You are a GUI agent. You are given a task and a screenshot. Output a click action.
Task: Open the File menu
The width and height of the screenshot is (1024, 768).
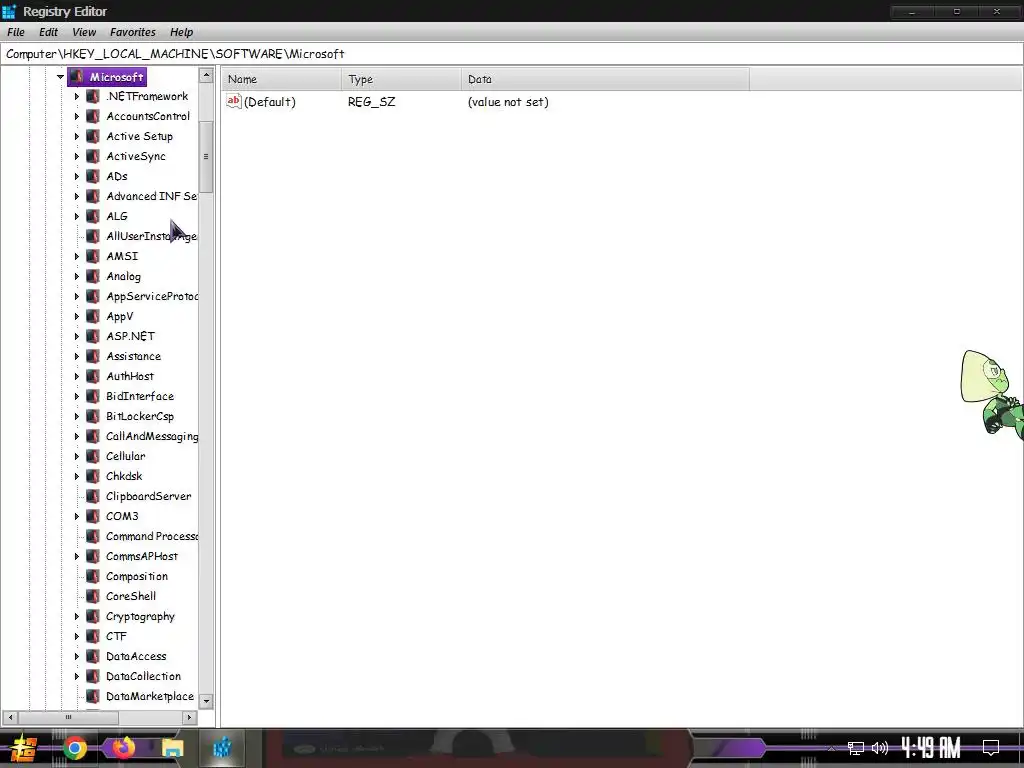pos(16,32)
